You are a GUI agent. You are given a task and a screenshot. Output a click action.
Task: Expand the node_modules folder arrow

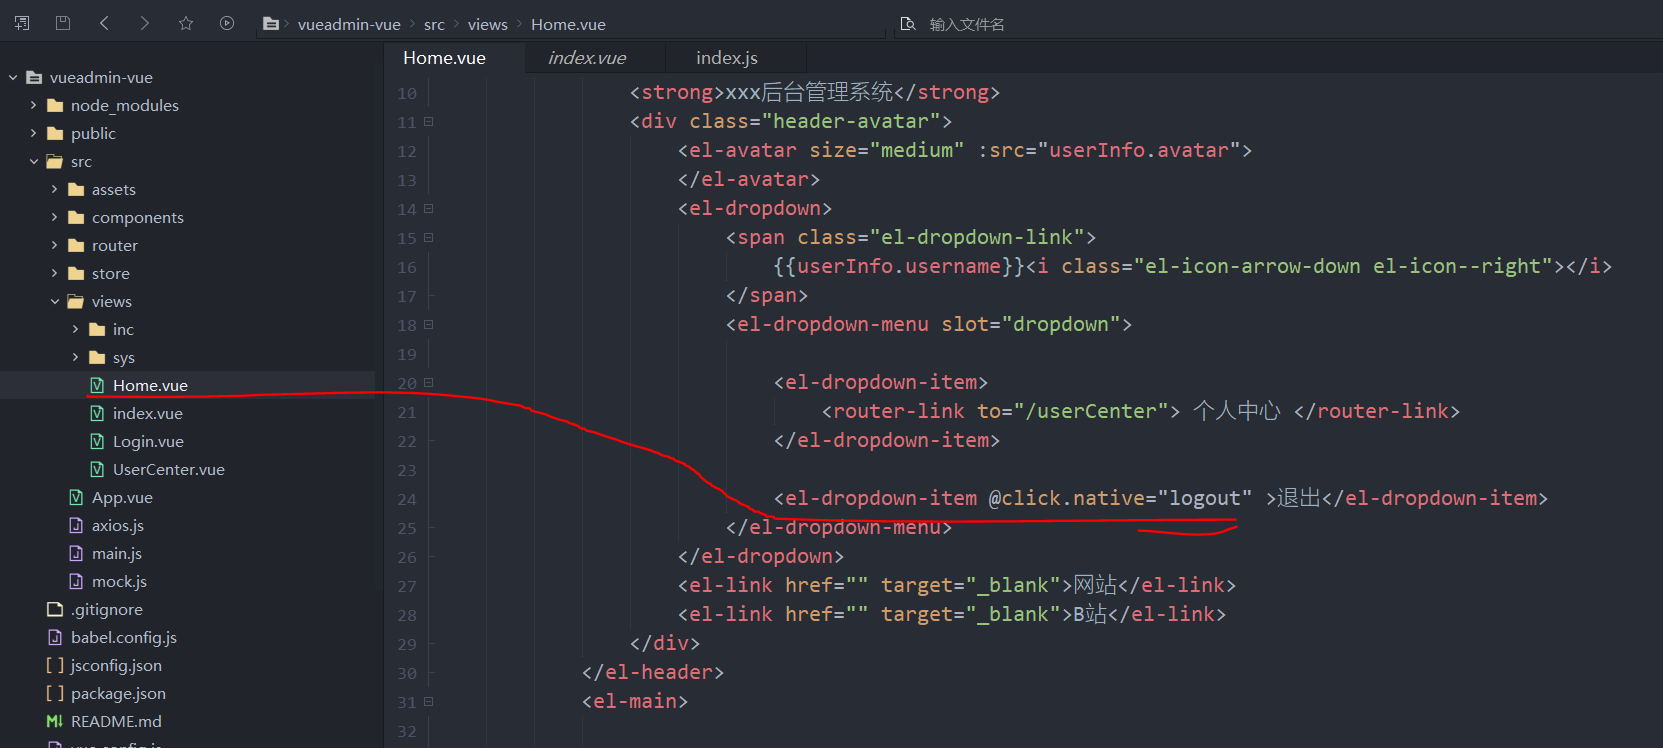34,105
